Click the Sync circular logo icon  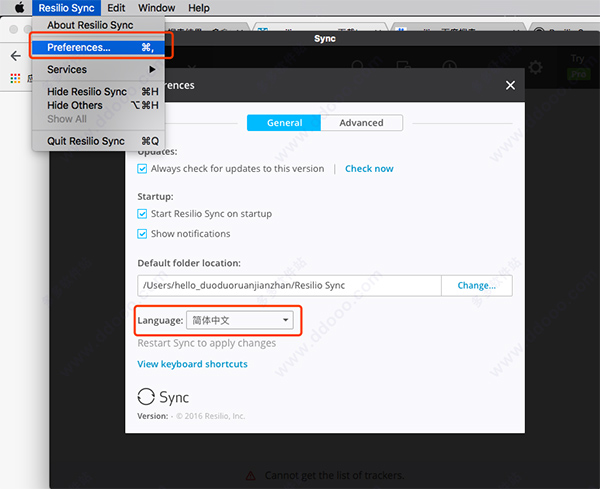(x=146, y=397)
